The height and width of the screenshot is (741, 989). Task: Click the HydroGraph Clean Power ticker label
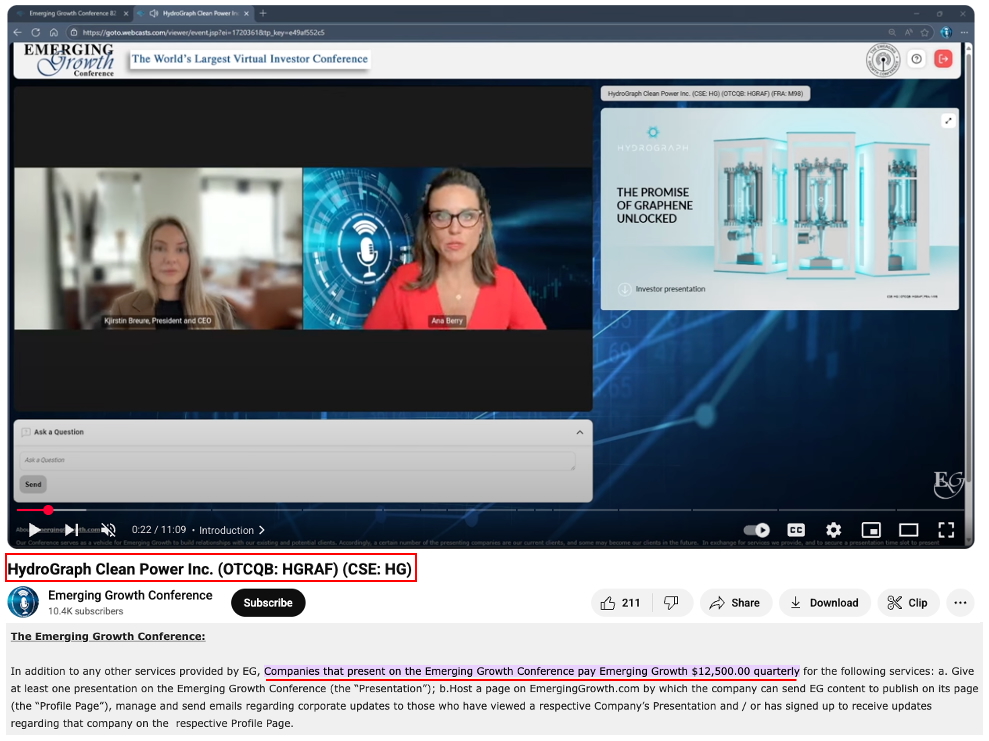[705, 93]
